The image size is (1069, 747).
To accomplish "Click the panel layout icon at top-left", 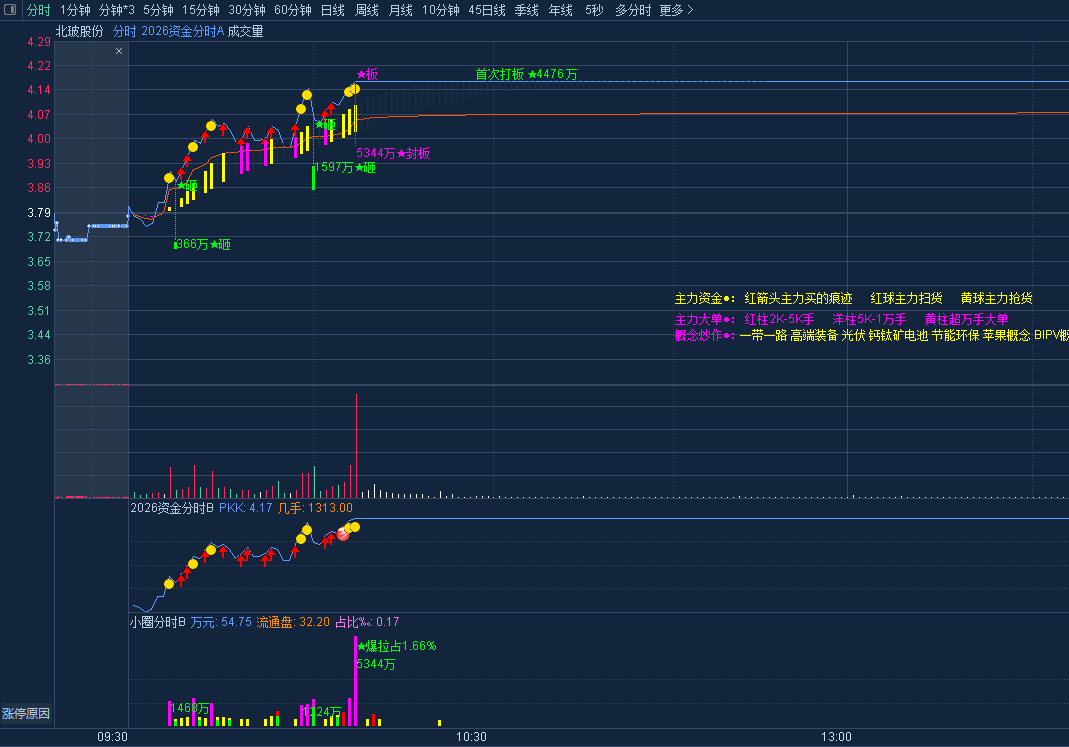I will pos(10,10).
